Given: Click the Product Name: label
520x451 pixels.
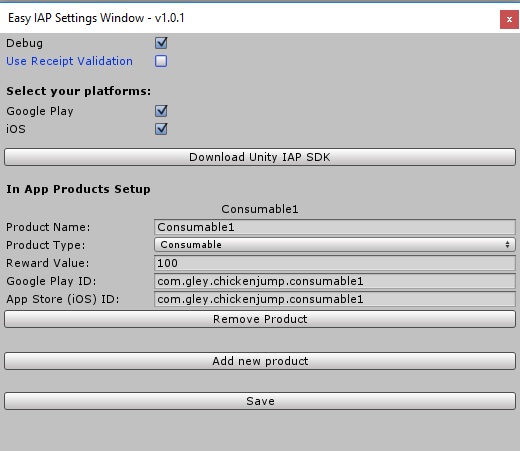Looking at the screenshot, I should 48,227.
